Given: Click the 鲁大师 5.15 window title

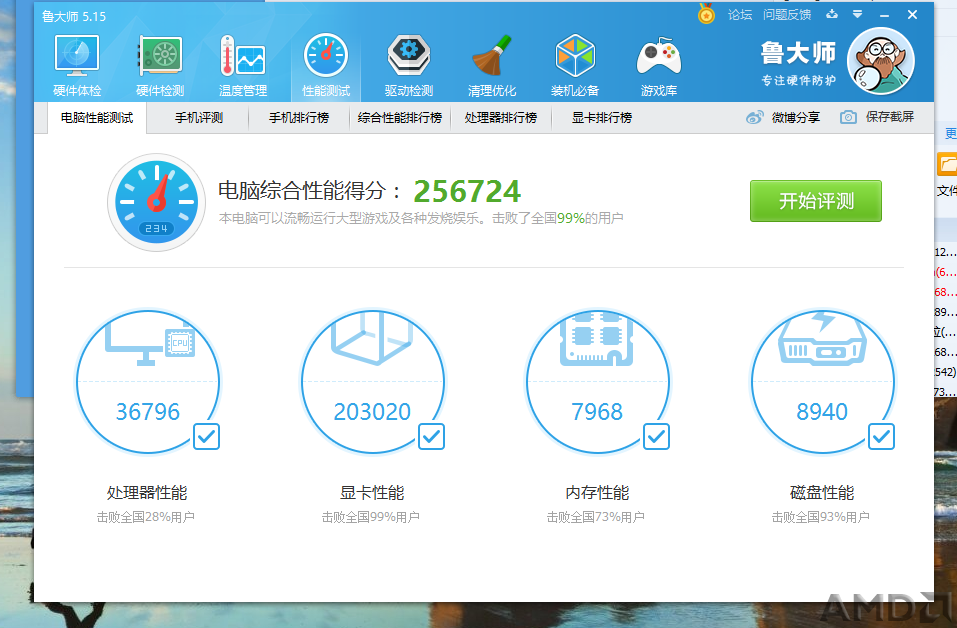Looking at the screenshot, I should [74, 16].
